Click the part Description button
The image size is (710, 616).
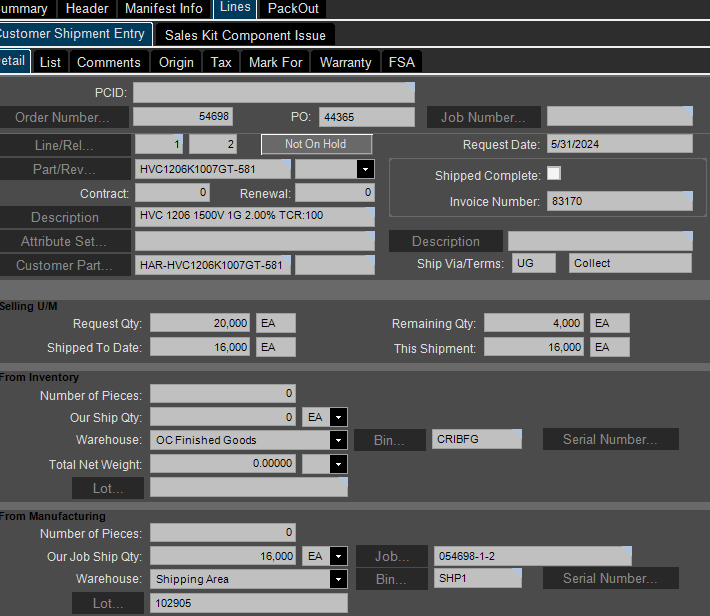(x=64, y=217)
